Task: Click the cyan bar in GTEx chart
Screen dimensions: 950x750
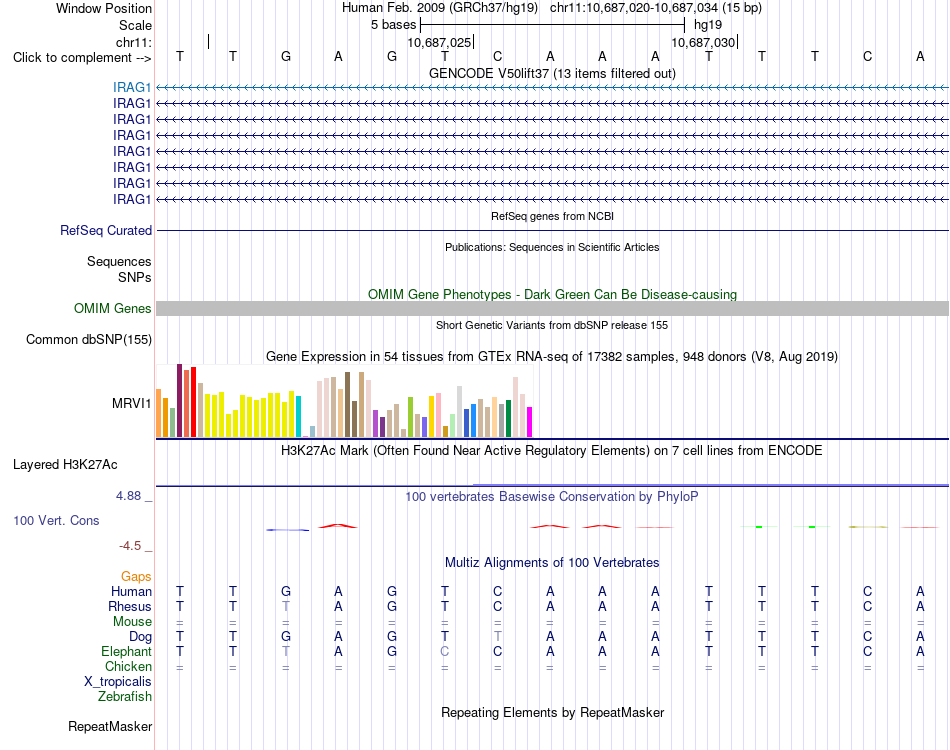Action: [299, 416]
